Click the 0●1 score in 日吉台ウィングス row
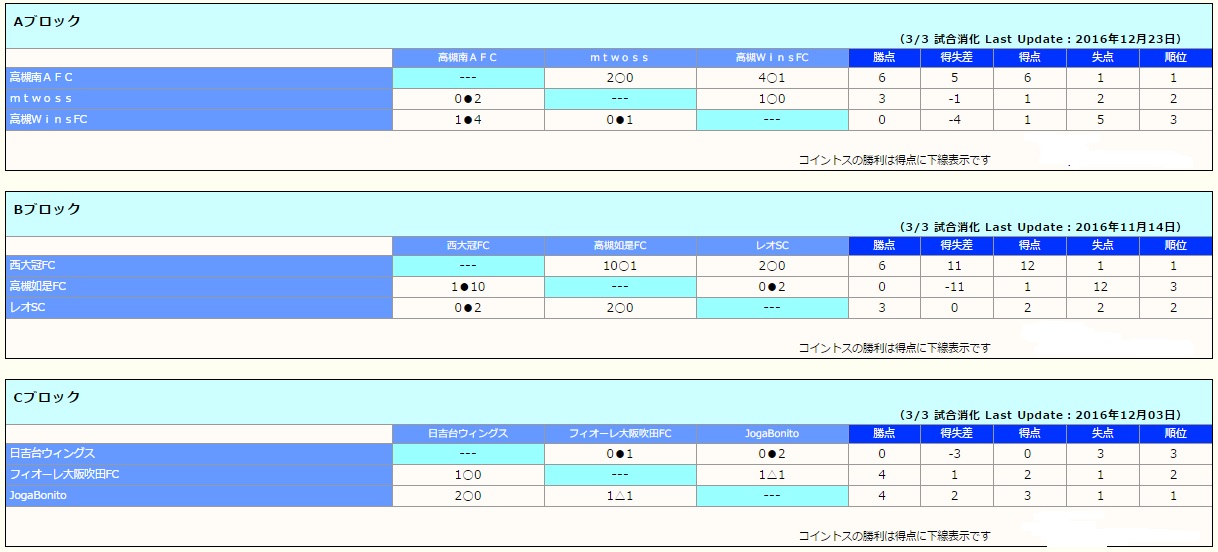Viewport: 1218px width, 552px height. tap(620, 454)
